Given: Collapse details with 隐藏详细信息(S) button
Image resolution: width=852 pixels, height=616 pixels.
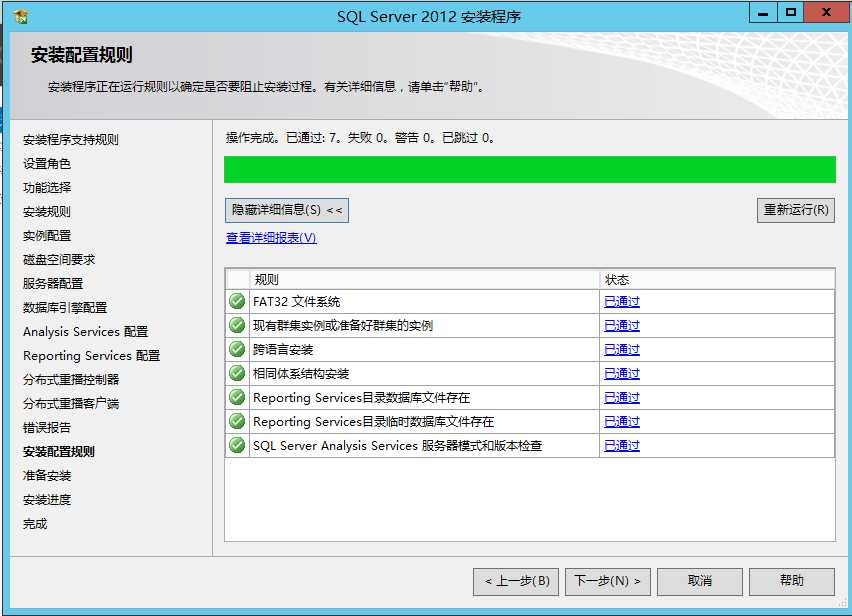Looking at the screenshot, I should (287, 210).
